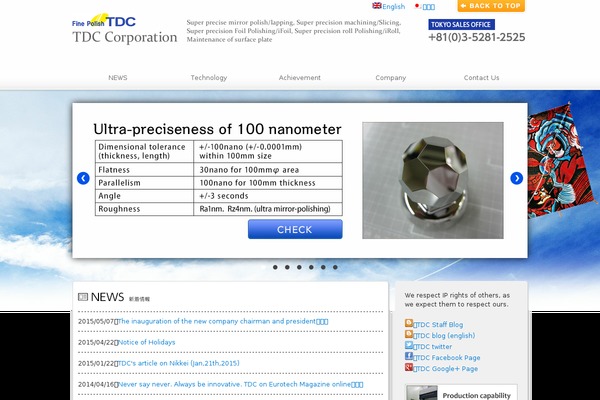This screenshot has height=400, width=600.
Task: Click the blue CHECK button
Action: tap(295, 229)
